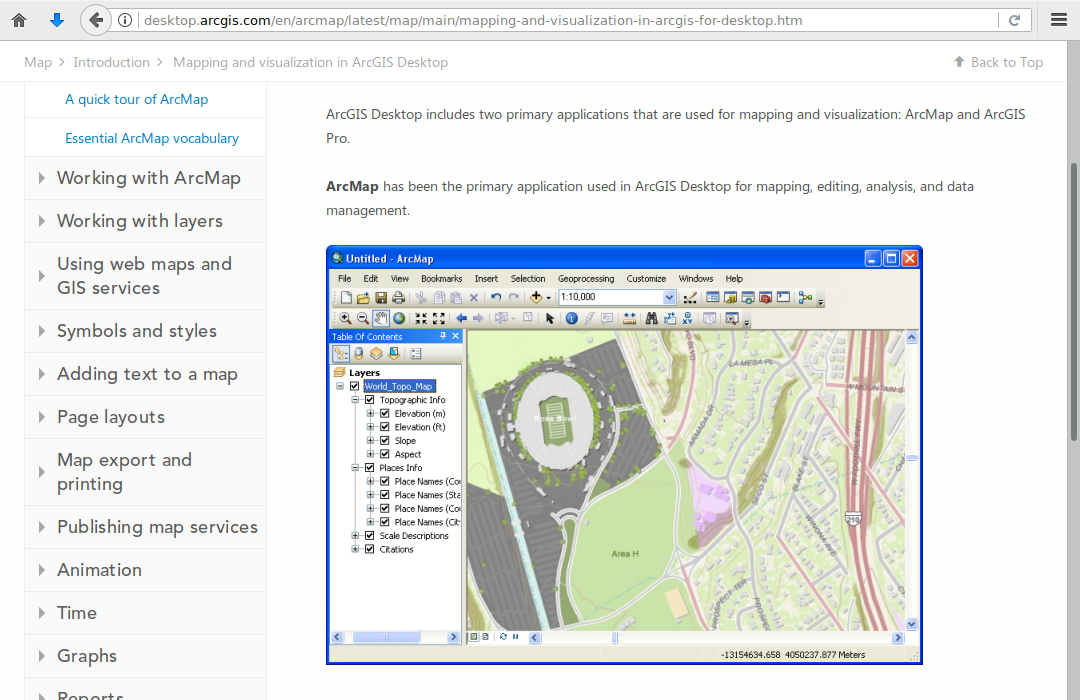The image size is (1080, 700).
Task: Open ArcMap Bookmarks menu
Action: pos(442,278)
